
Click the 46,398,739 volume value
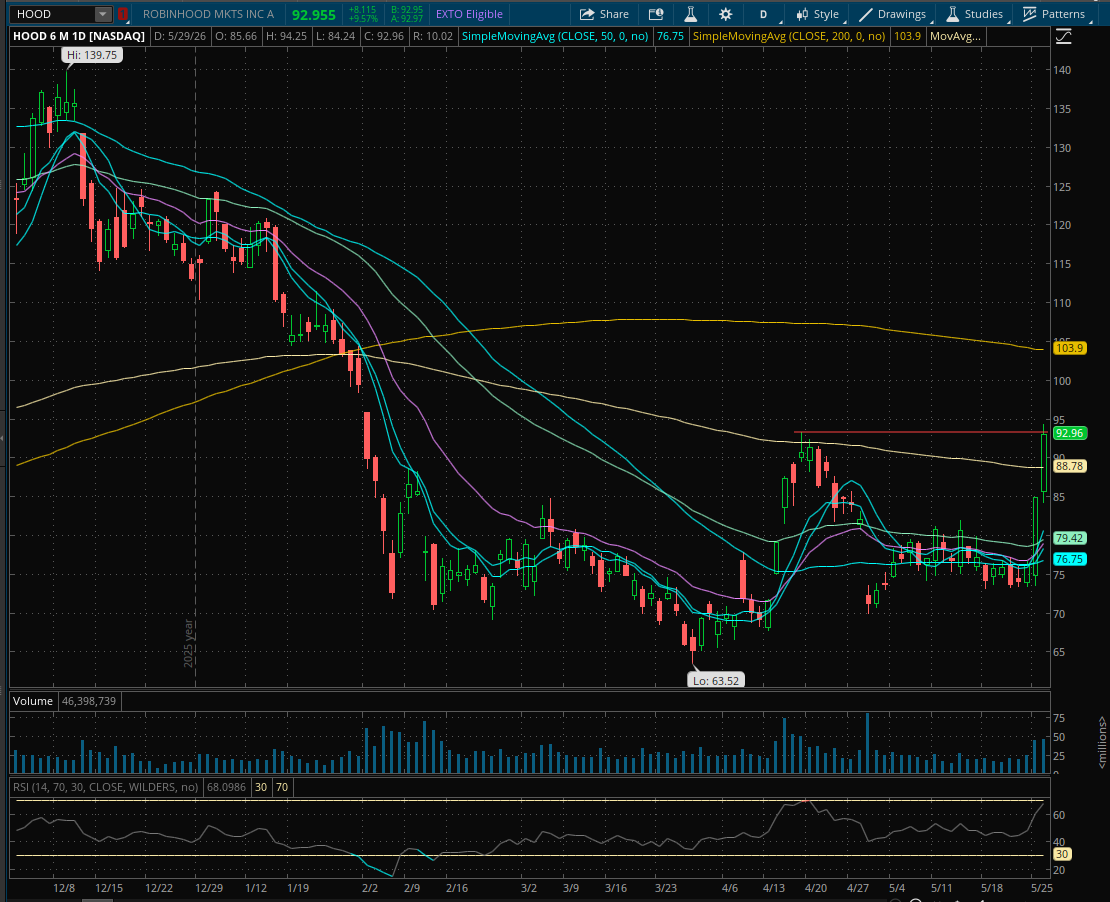click(89, 701)
